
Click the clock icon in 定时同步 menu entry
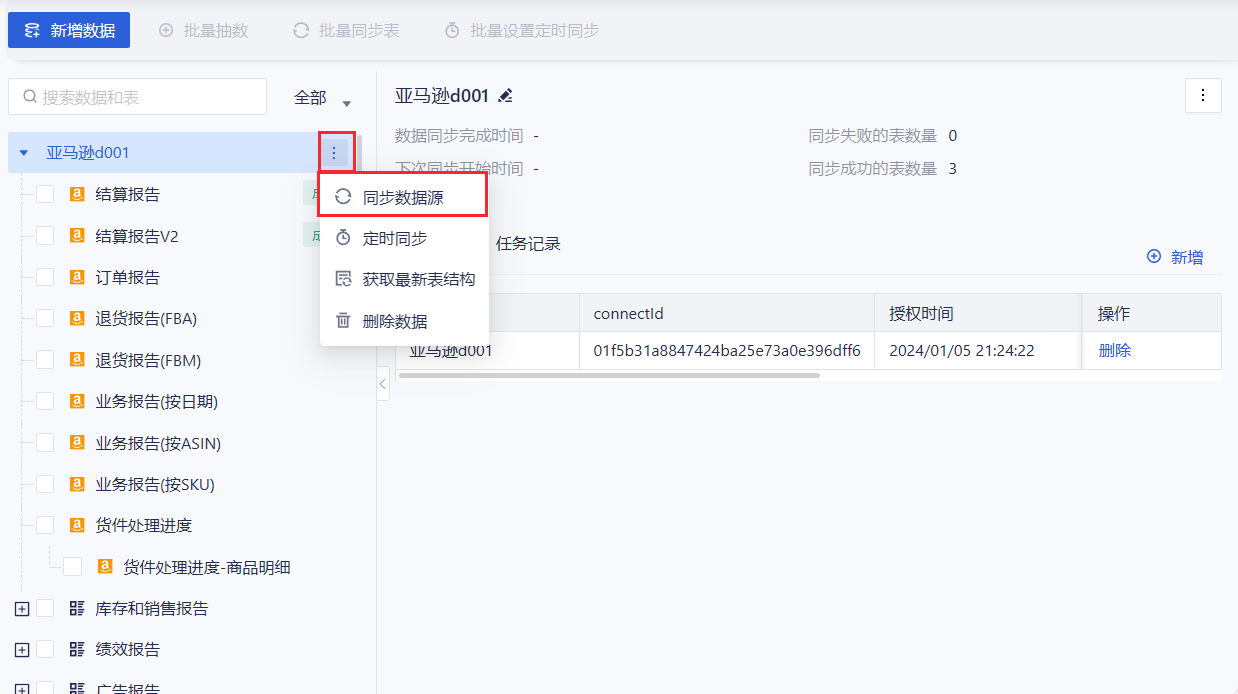tap(343, 238)
